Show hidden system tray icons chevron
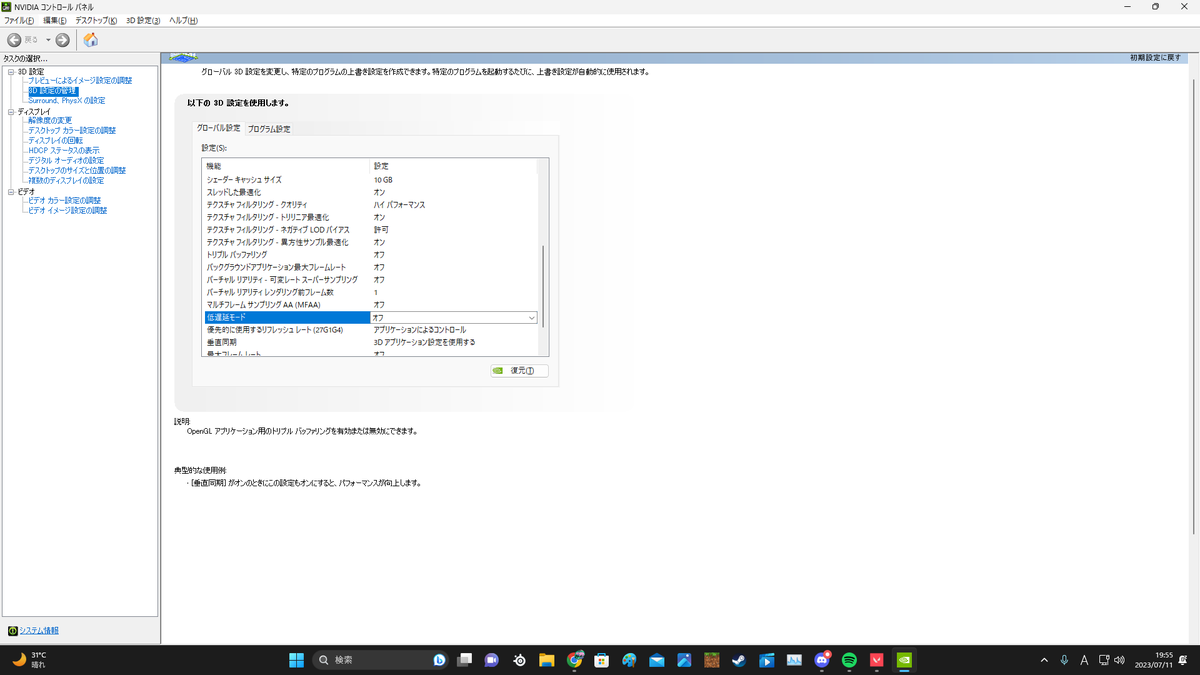 coord(1044,660)
